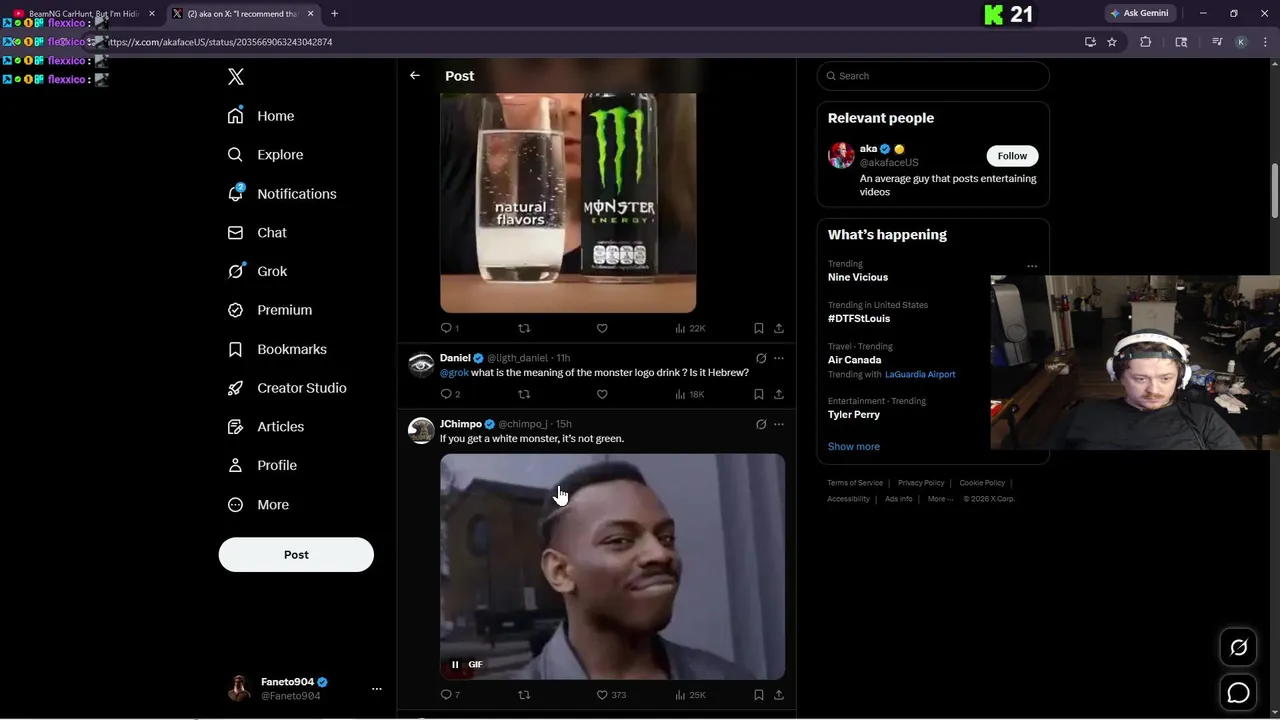Open #DTFStLouis trending topic
1280x720 pixels.
(859, 318)
